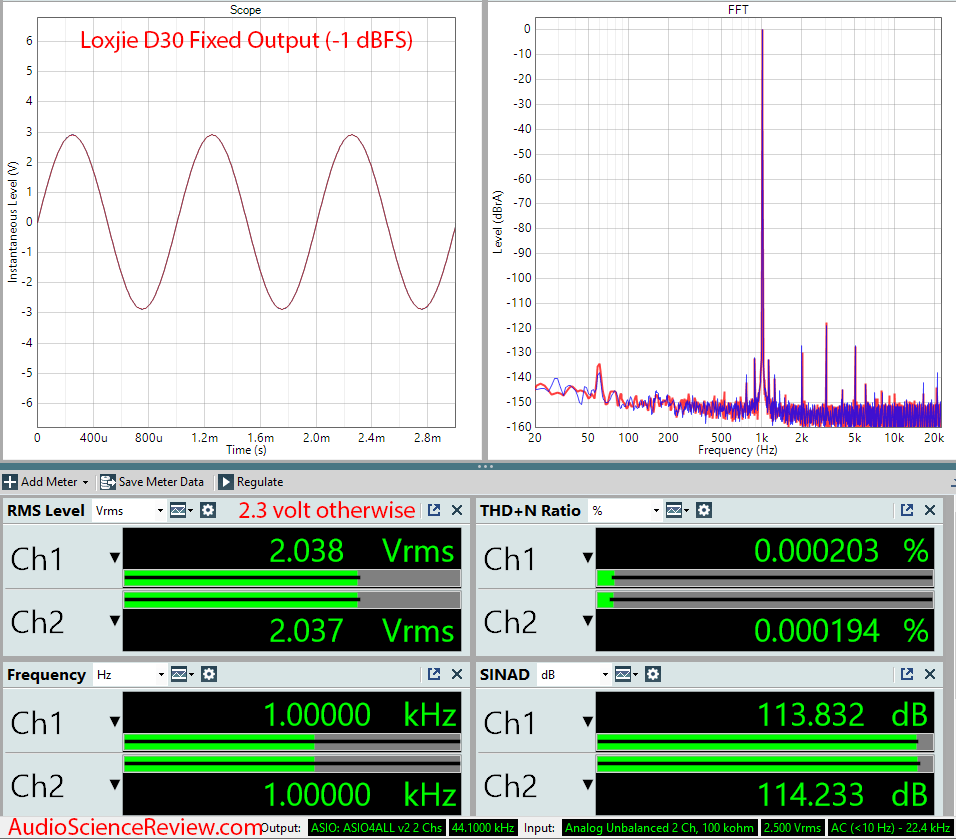Click Analog Unbalanced 2 Ch input setting
This screenshot has width=956, height=839.
(x=659, y=828)
